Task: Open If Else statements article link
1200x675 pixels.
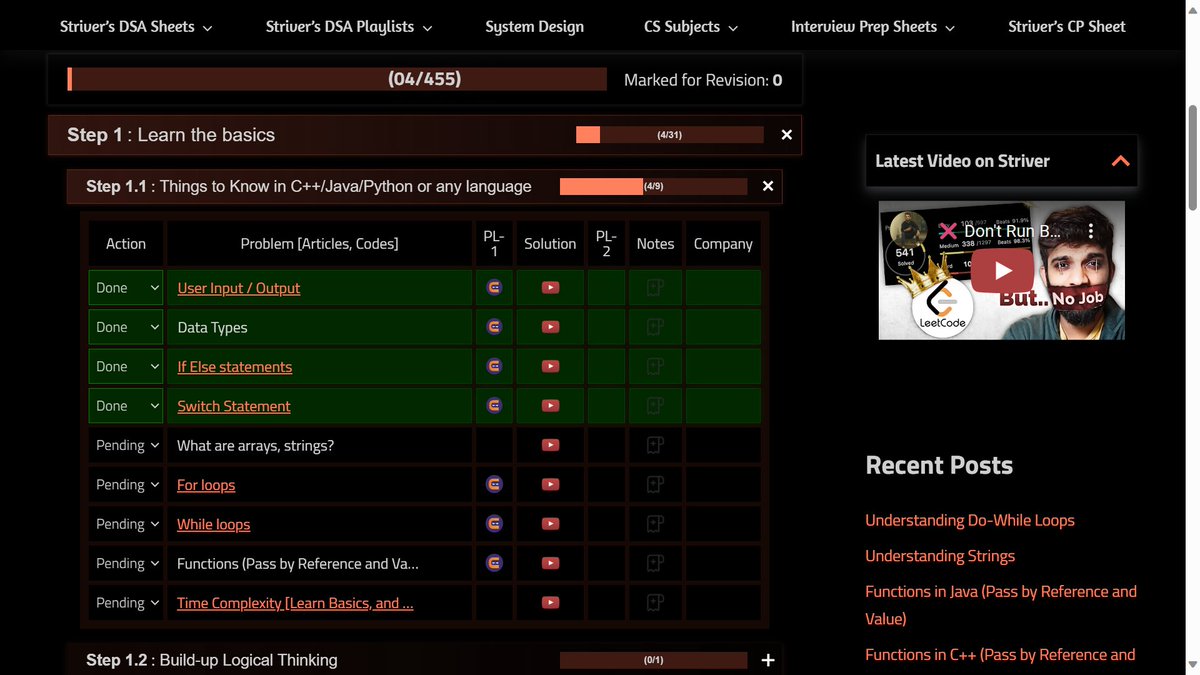Action: (x=235, y=367)
